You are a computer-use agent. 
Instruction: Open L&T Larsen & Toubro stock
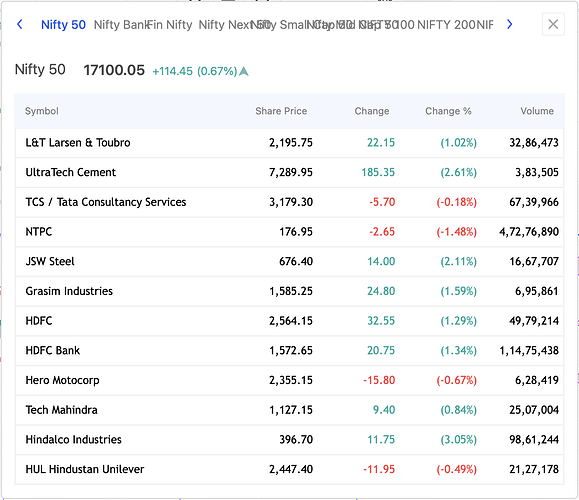78,143
